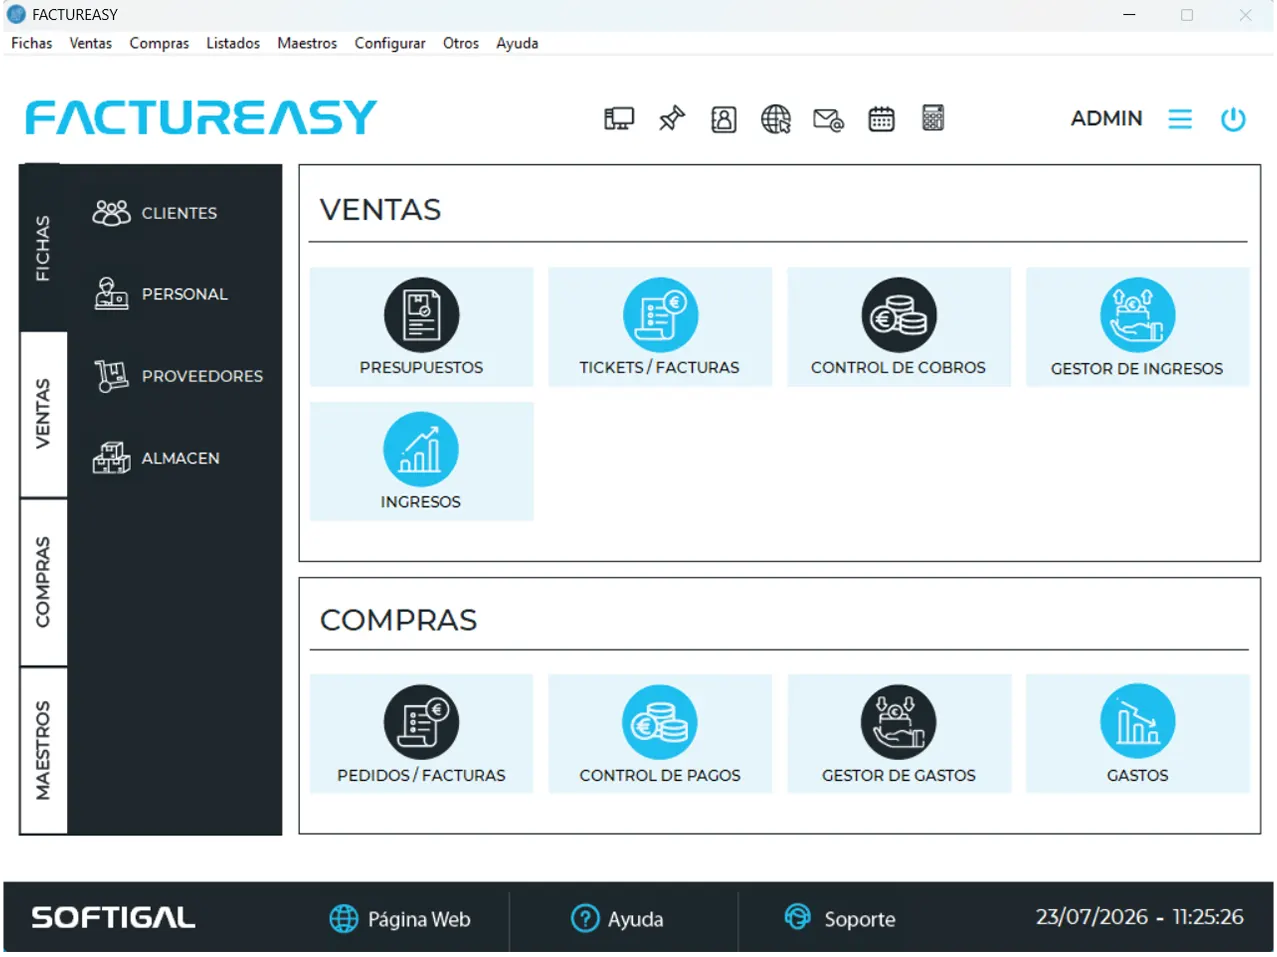This screenshot has width=1277, height=957.
Task: Open the Configurar menu
Action: (x=390, y=43)
